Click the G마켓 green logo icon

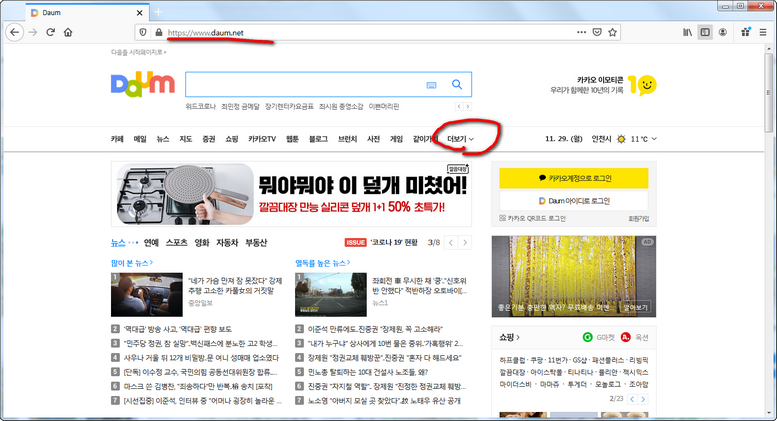pyautogui.click(x=587, y=337)
